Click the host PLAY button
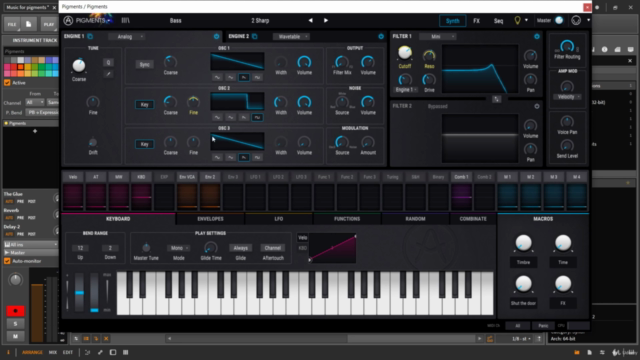The width and height of the screenshot is (640, 360). (x=49, y=24)
